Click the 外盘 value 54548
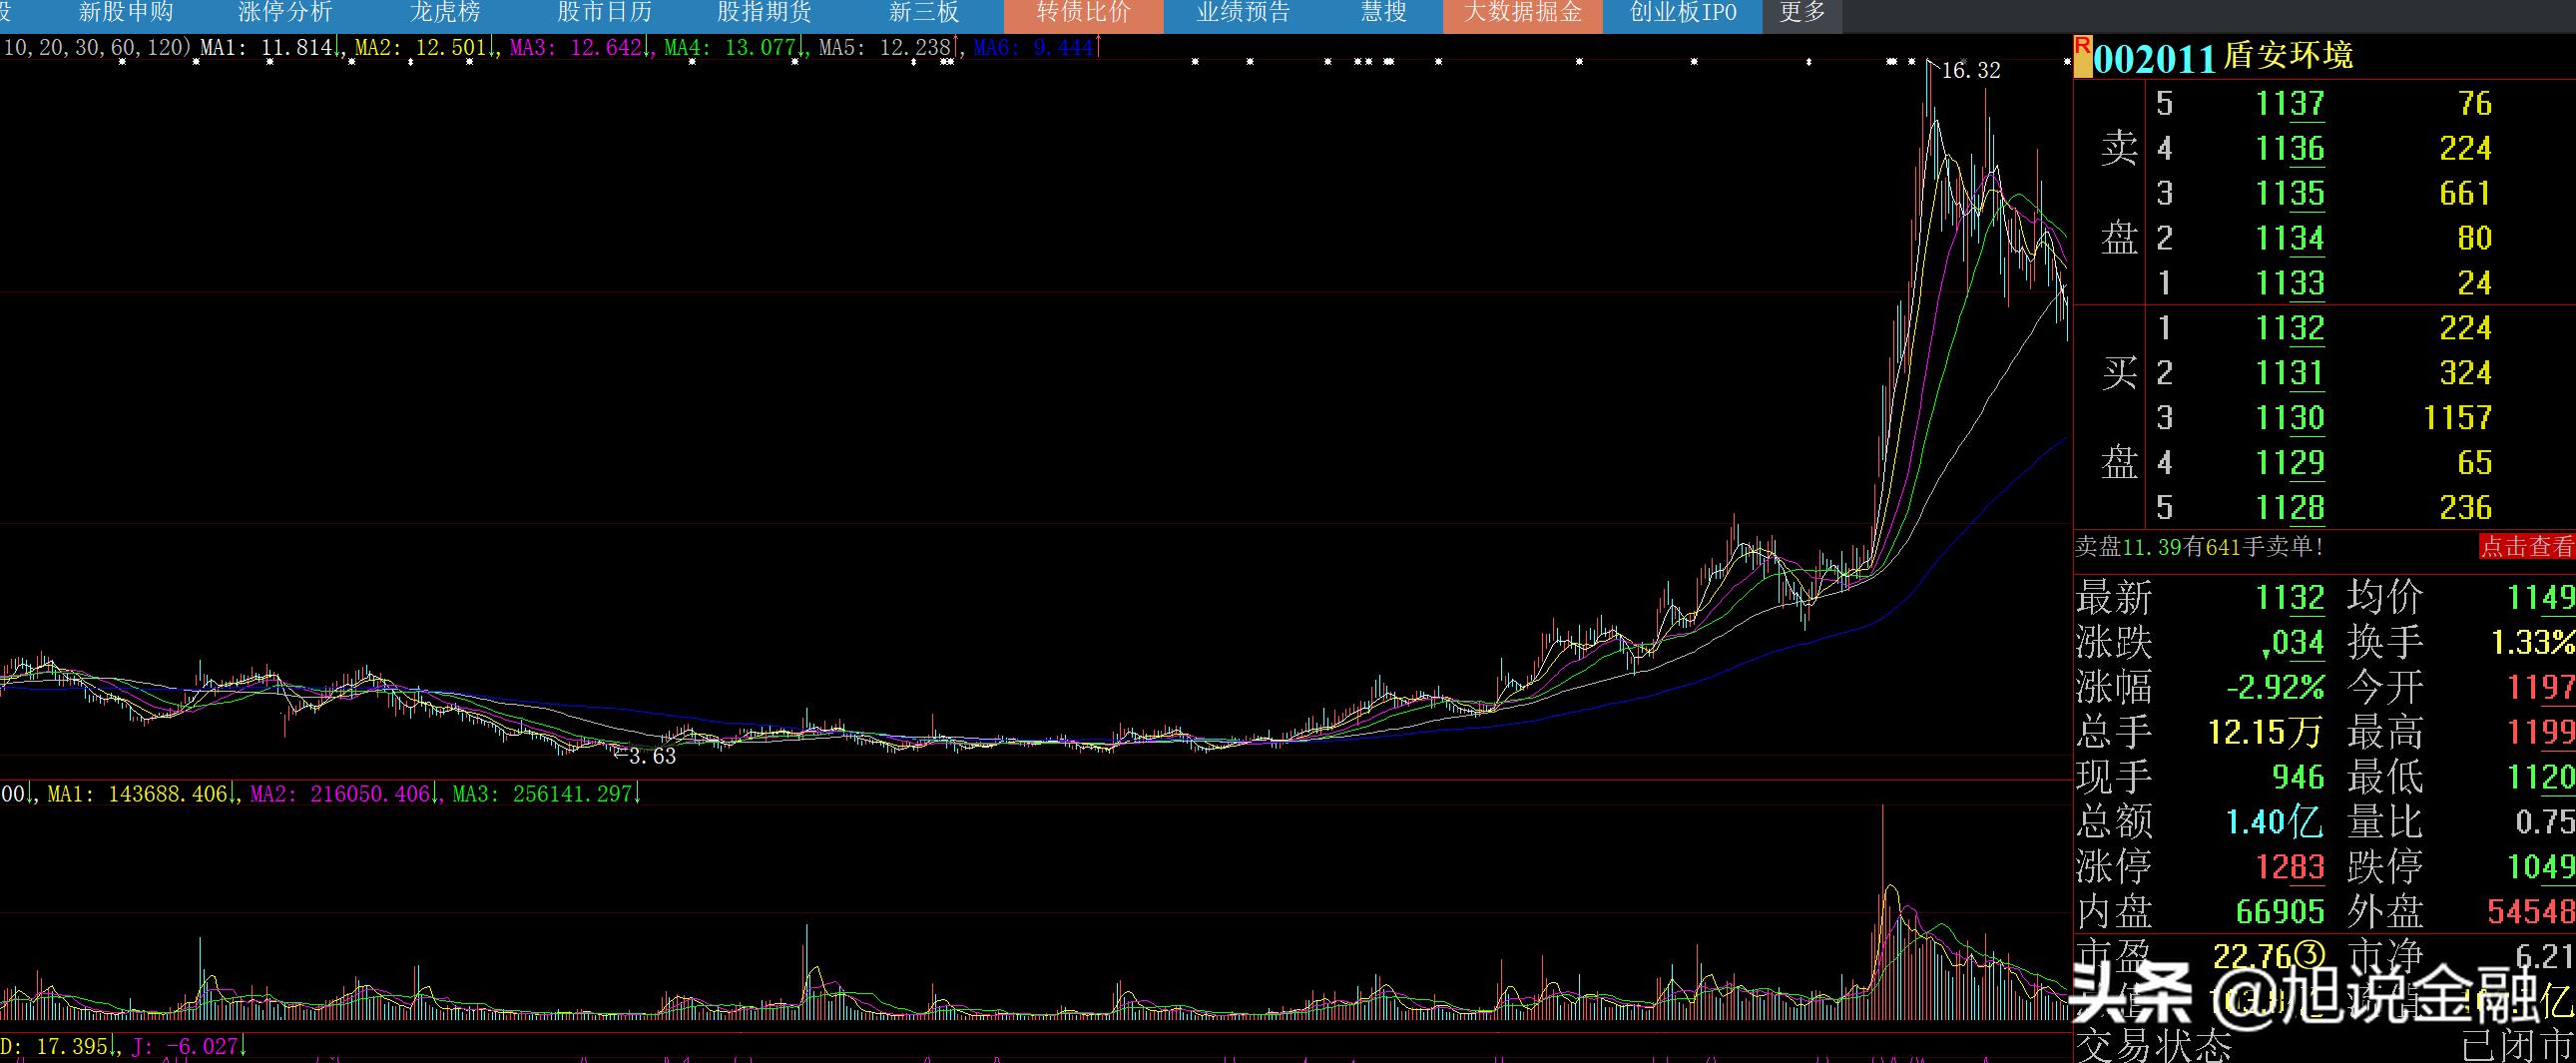Viewport: 2576px width, 1063px height. click(2531, 911)
